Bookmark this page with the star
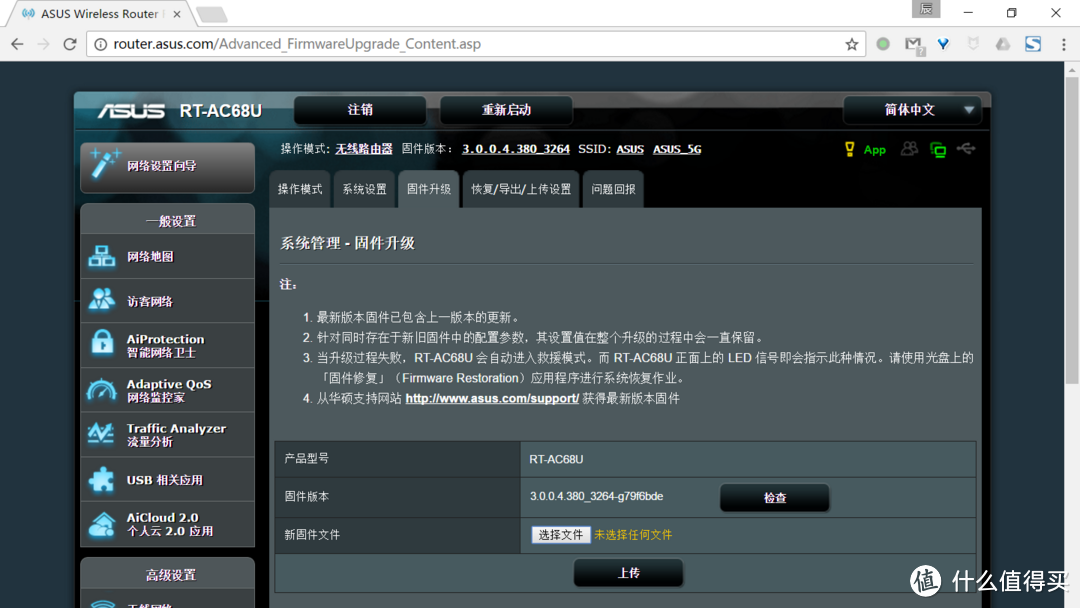 (x=852, y=44)
